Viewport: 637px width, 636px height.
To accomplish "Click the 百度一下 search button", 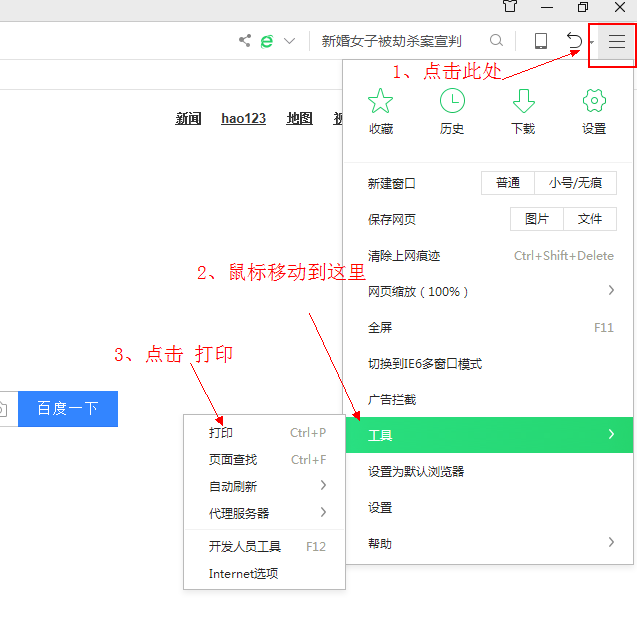I will (68, 408).
